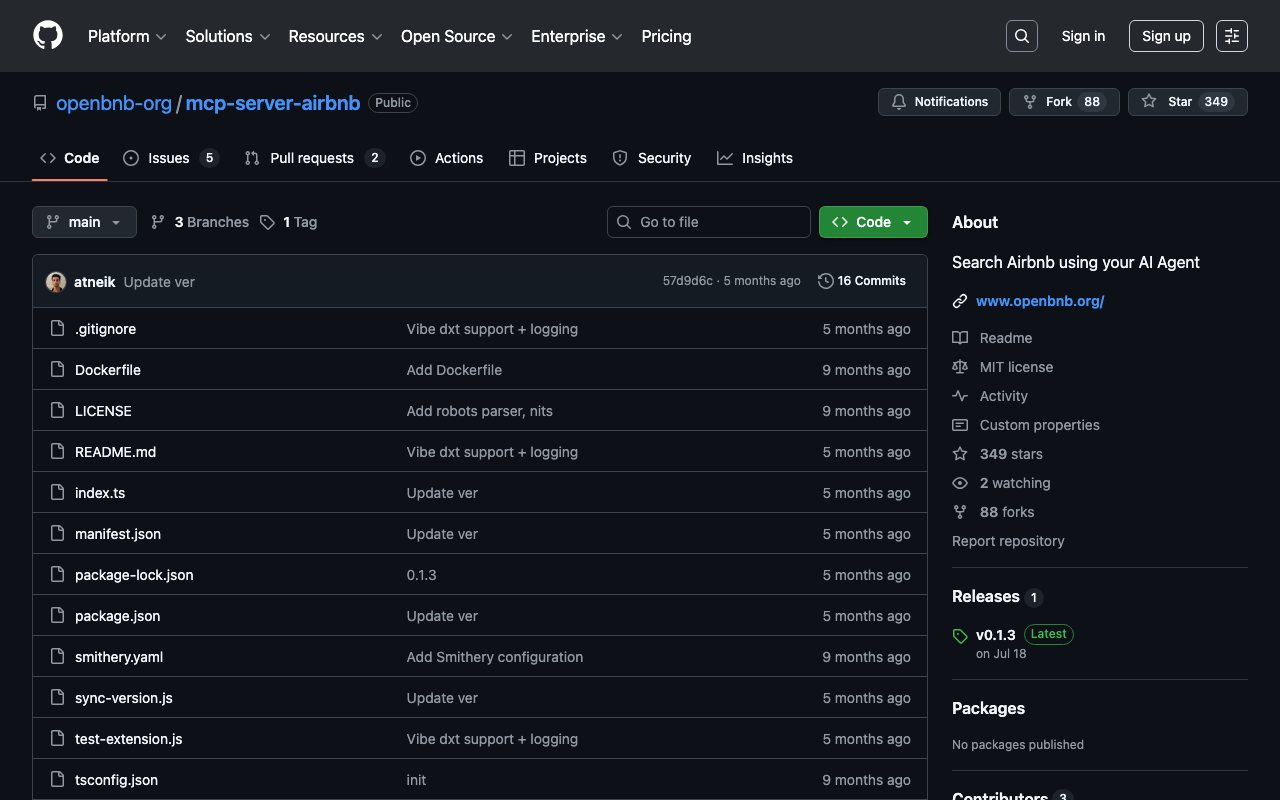Screen dimensions: 1280x800
Task: Open the appearance settings icon in header
Action: (x=1231, y=36)
